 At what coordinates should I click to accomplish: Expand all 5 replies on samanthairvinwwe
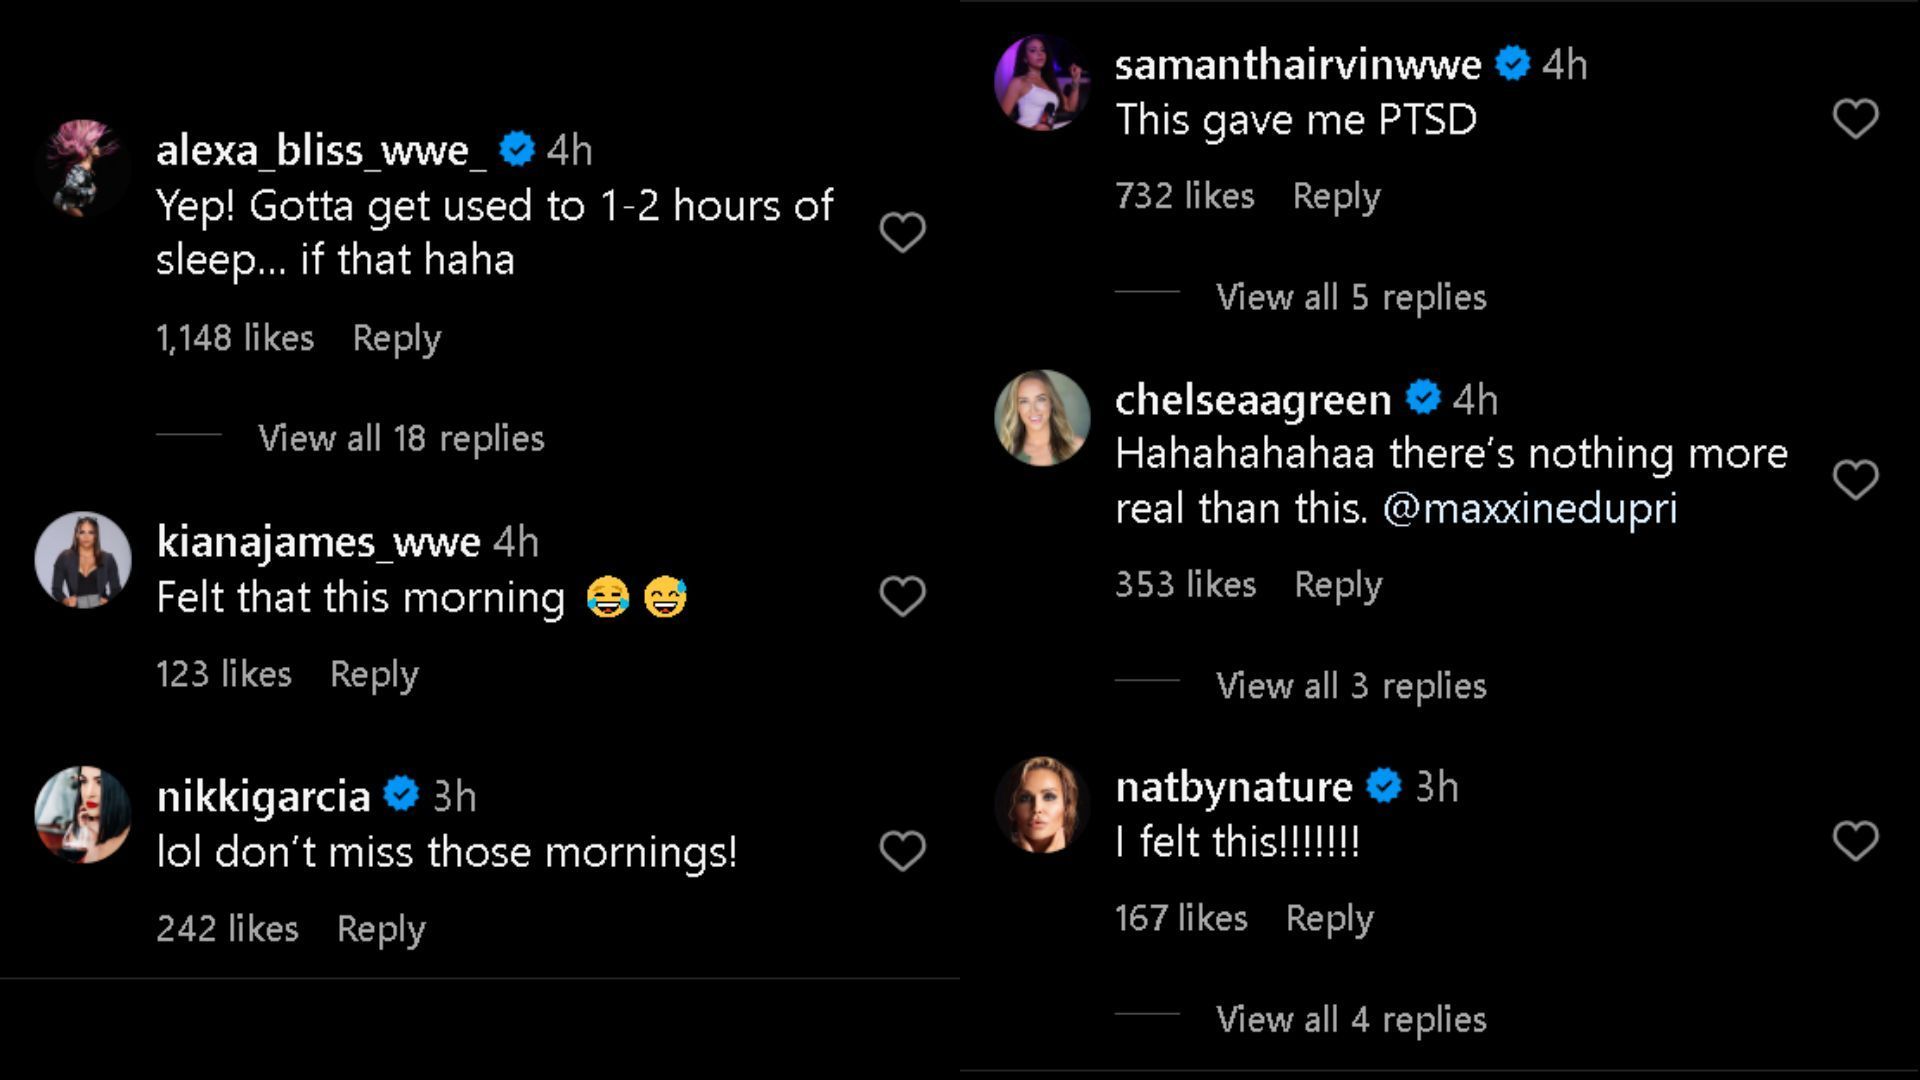1349,297
